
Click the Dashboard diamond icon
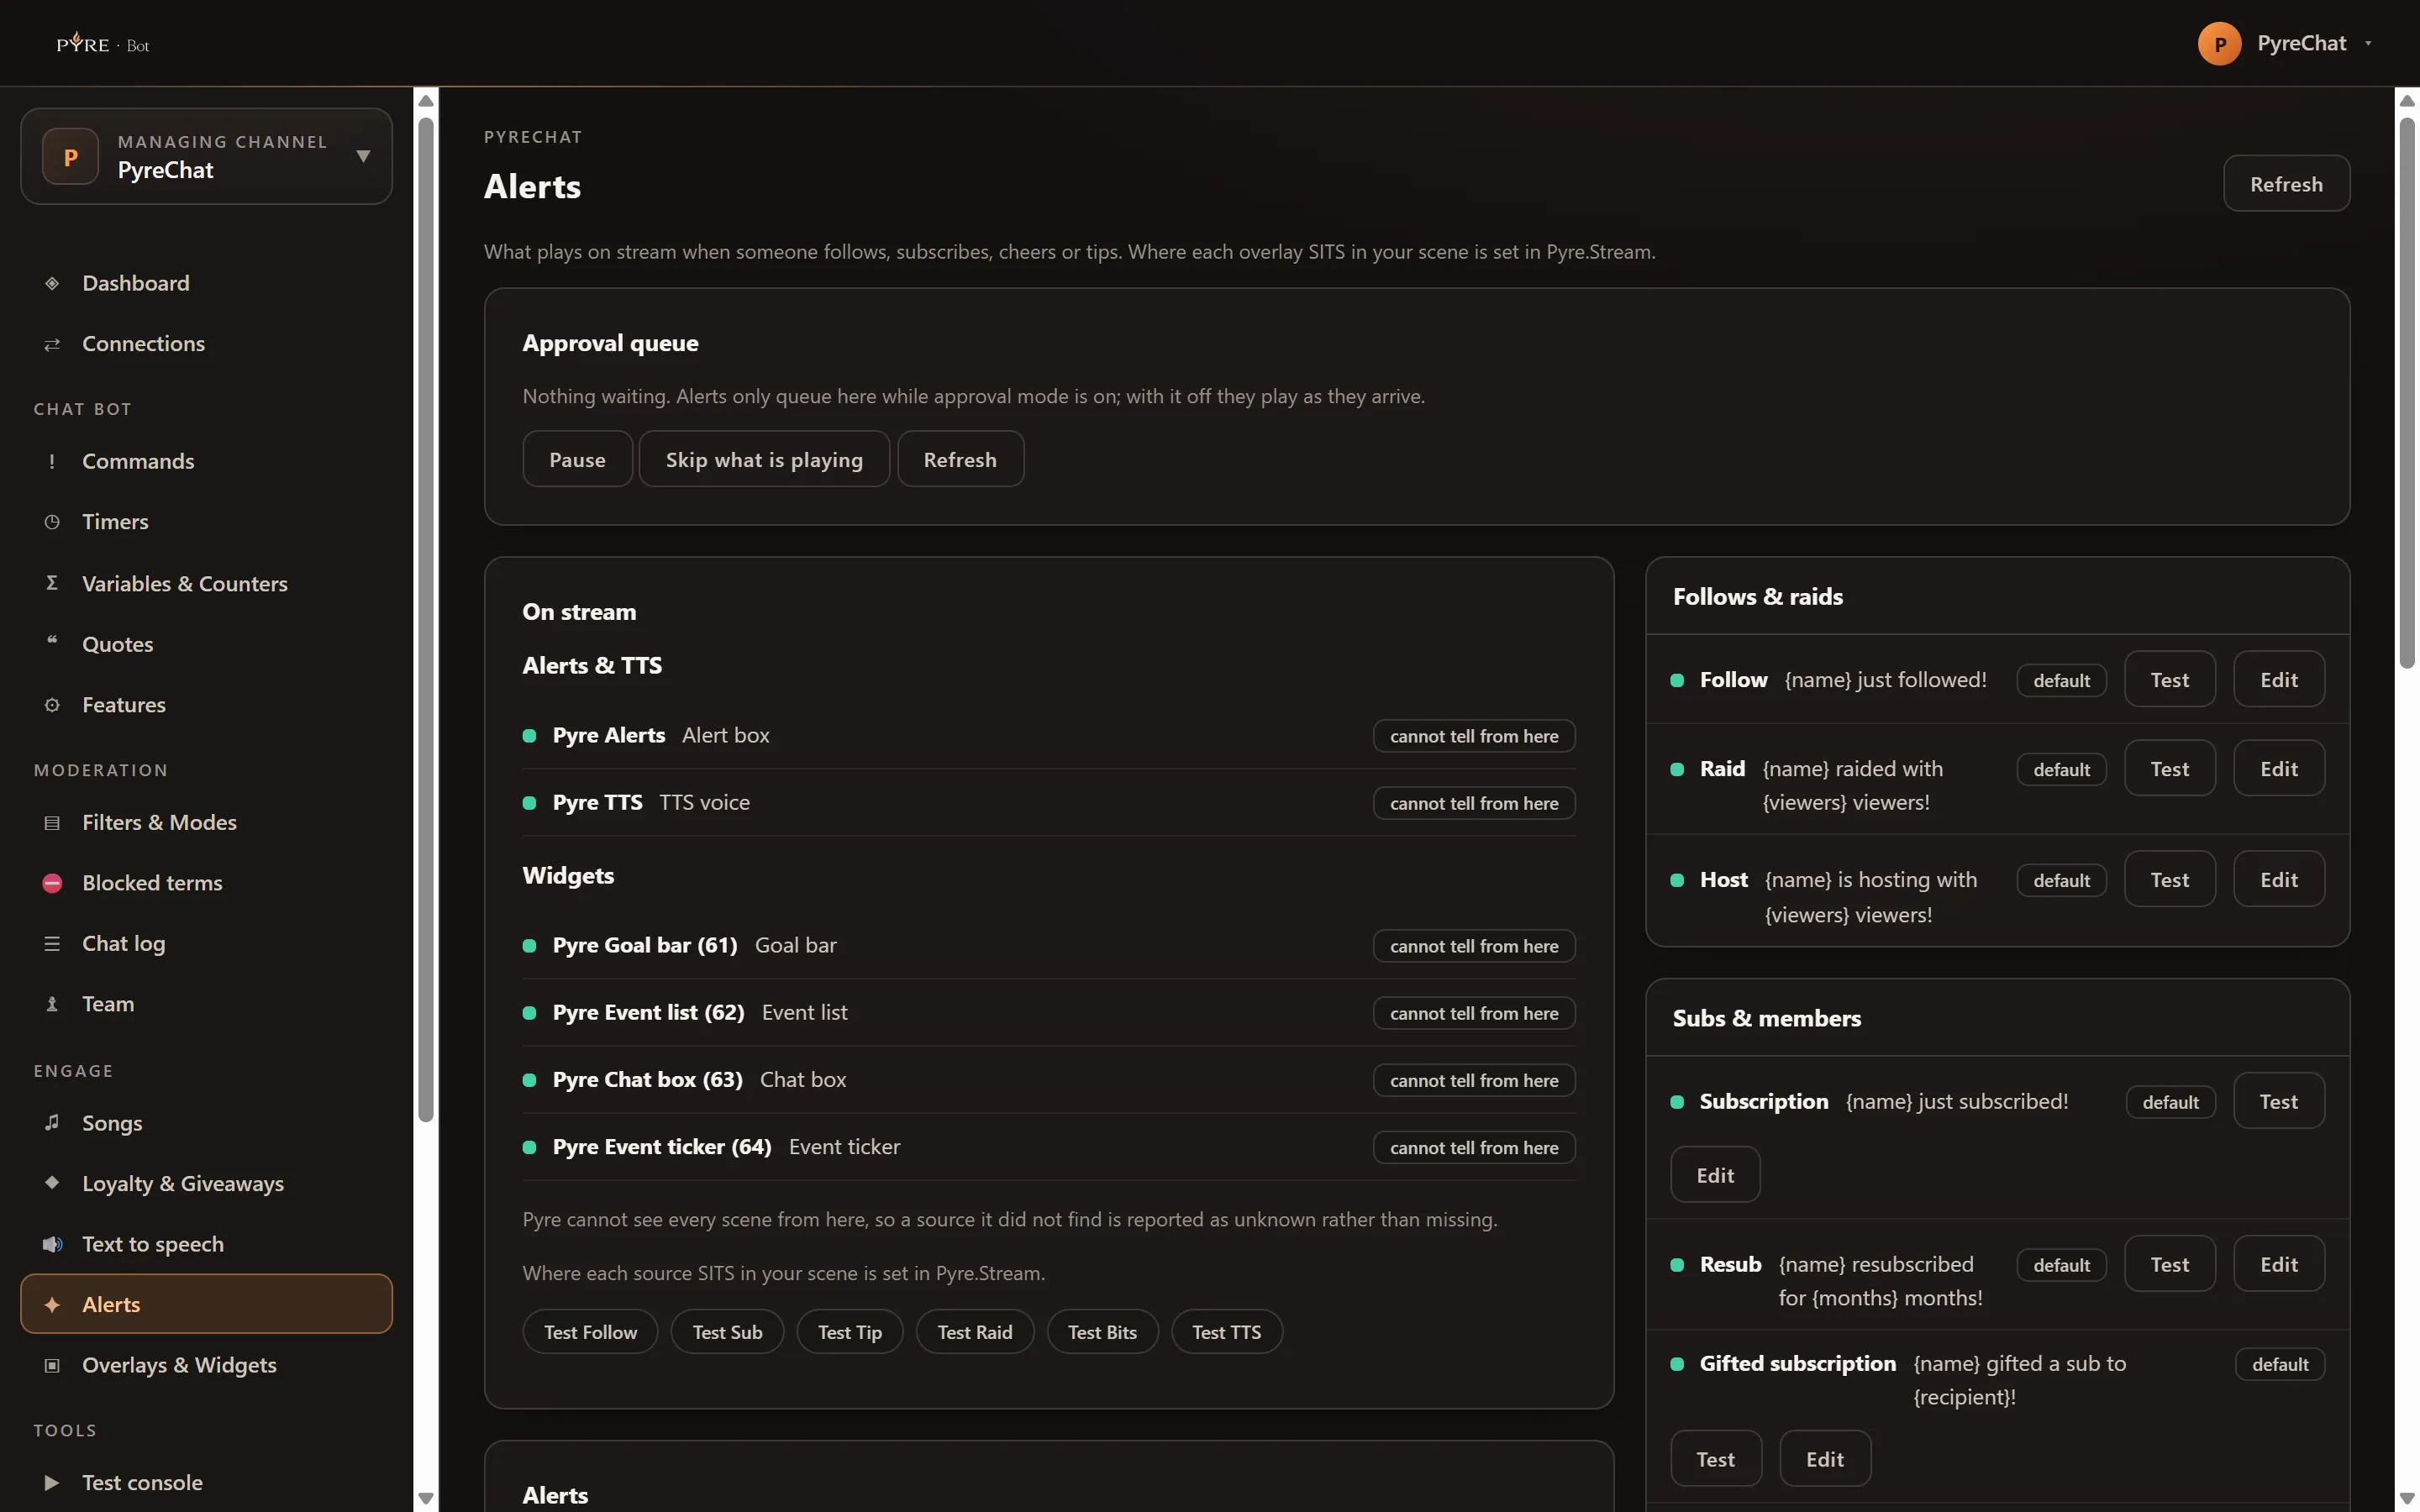(52, 283)
